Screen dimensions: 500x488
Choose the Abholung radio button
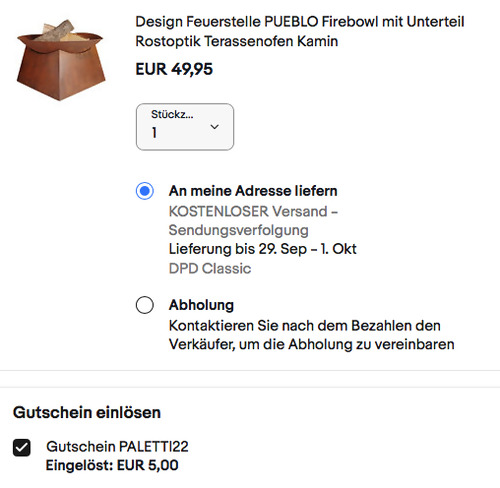point(145,305)
